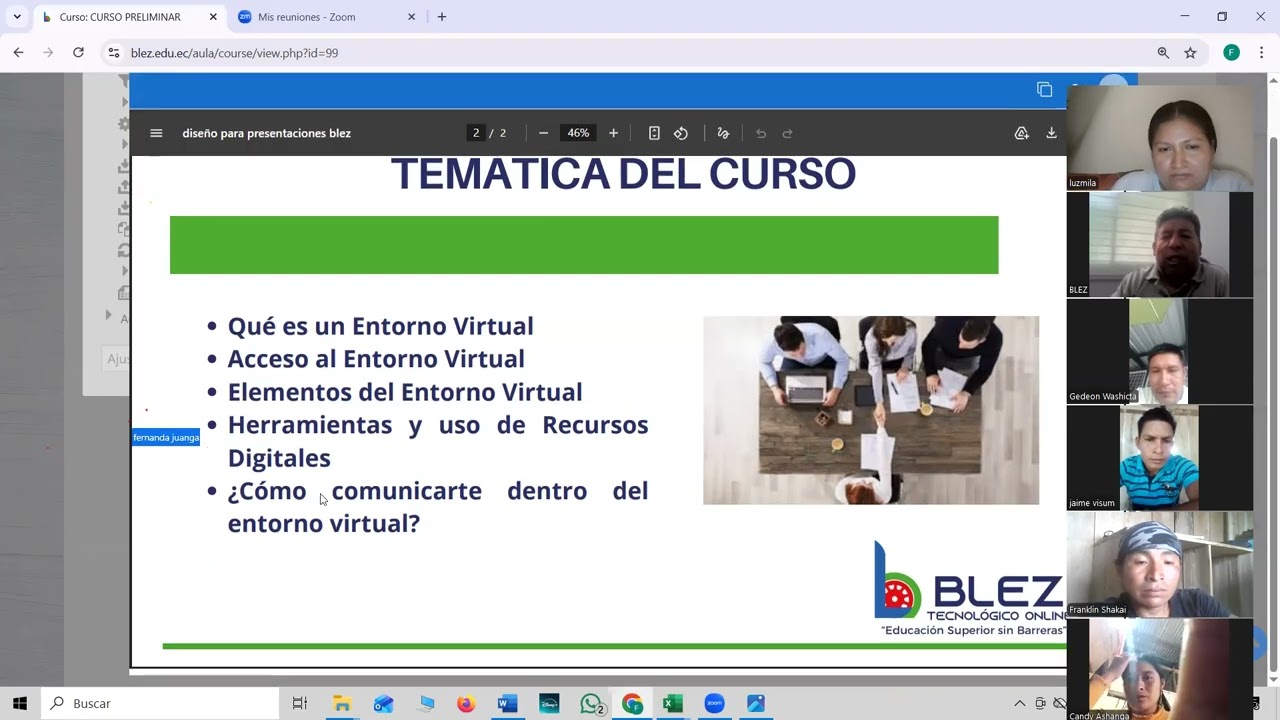Bookmark this page with the star
The height and width of the screenshot is (720, 1280).
(1190, 52)
